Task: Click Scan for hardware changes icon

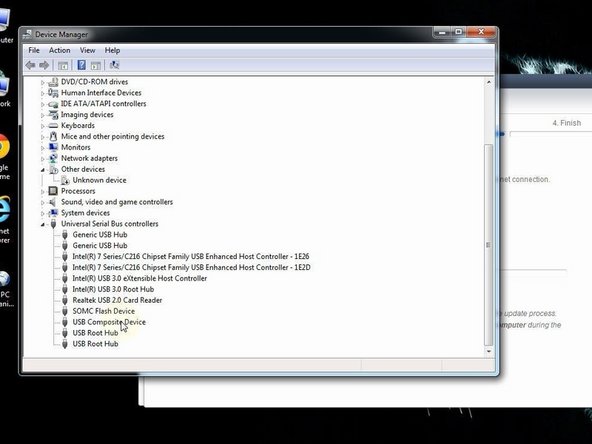Action: tap(114, 65)
